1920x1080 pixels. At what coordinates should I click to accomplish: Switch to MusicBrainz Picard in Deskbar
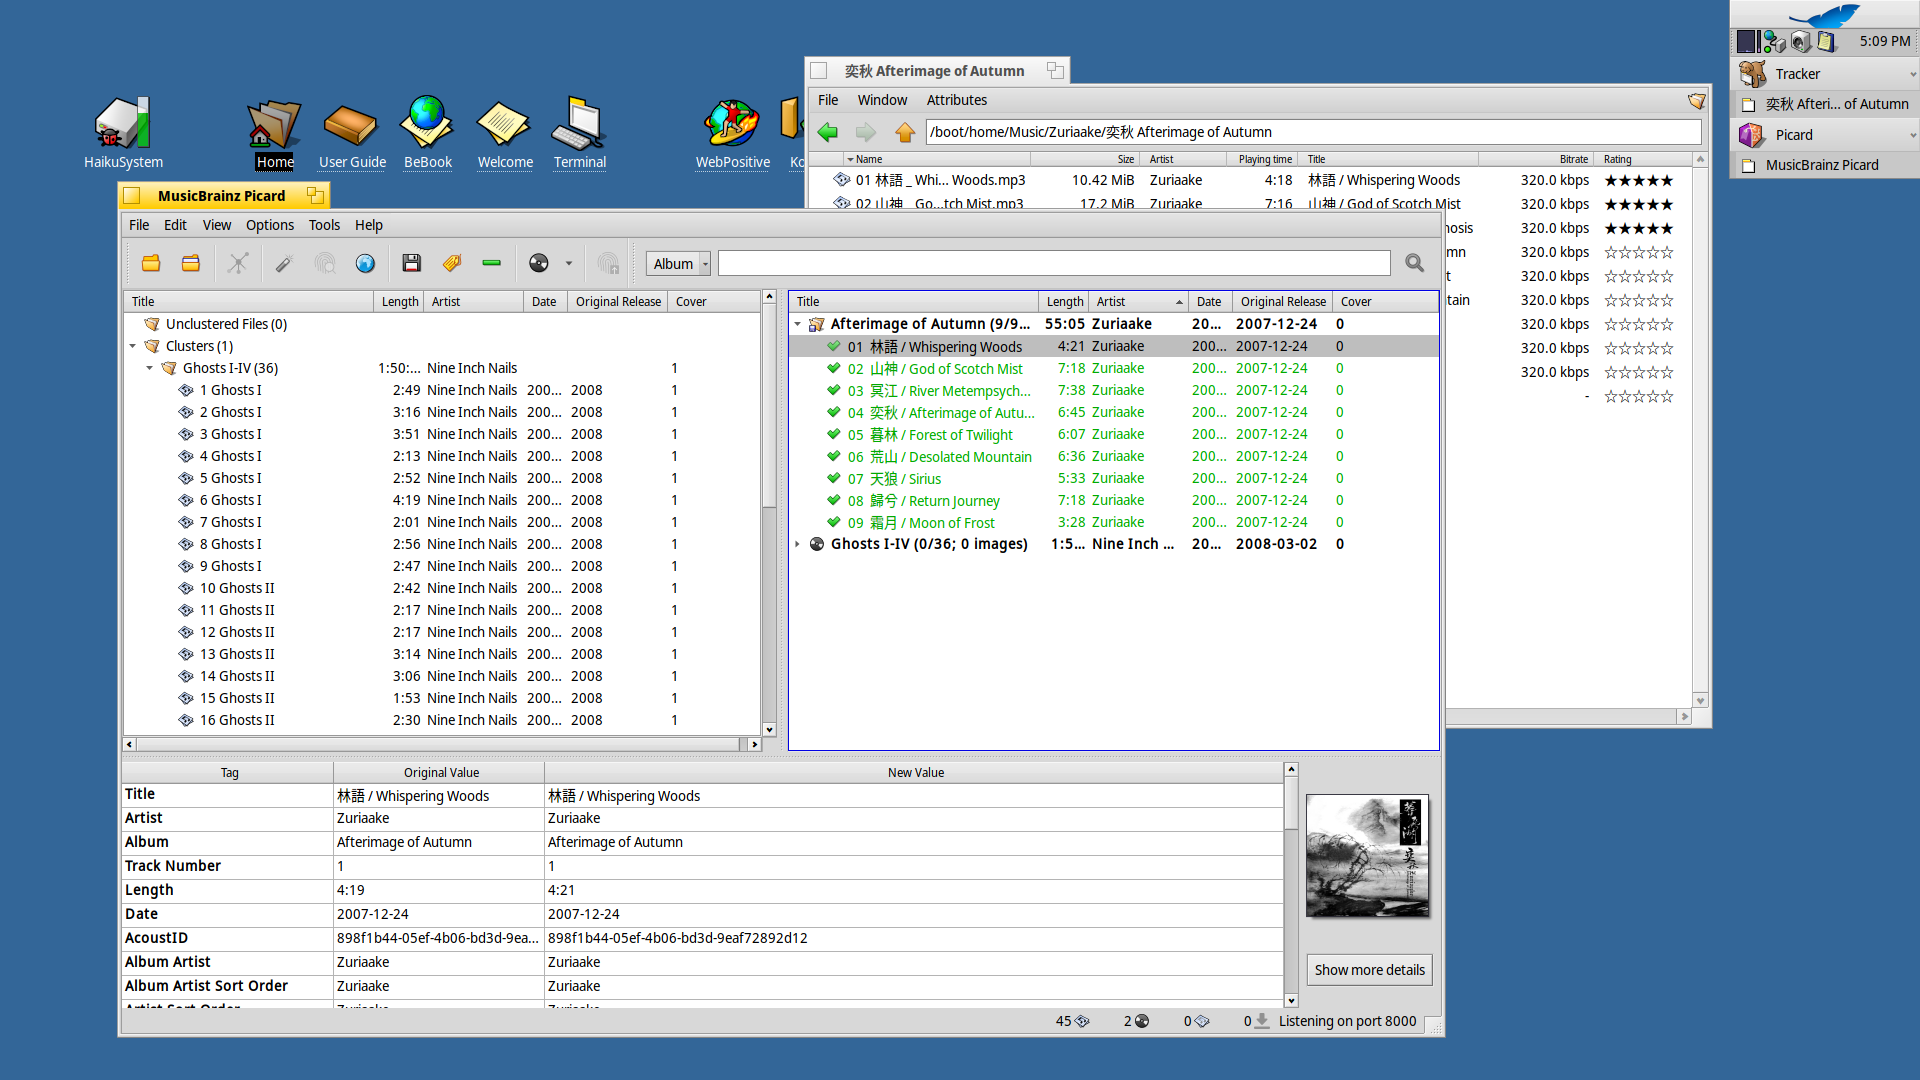point(1824,165)
